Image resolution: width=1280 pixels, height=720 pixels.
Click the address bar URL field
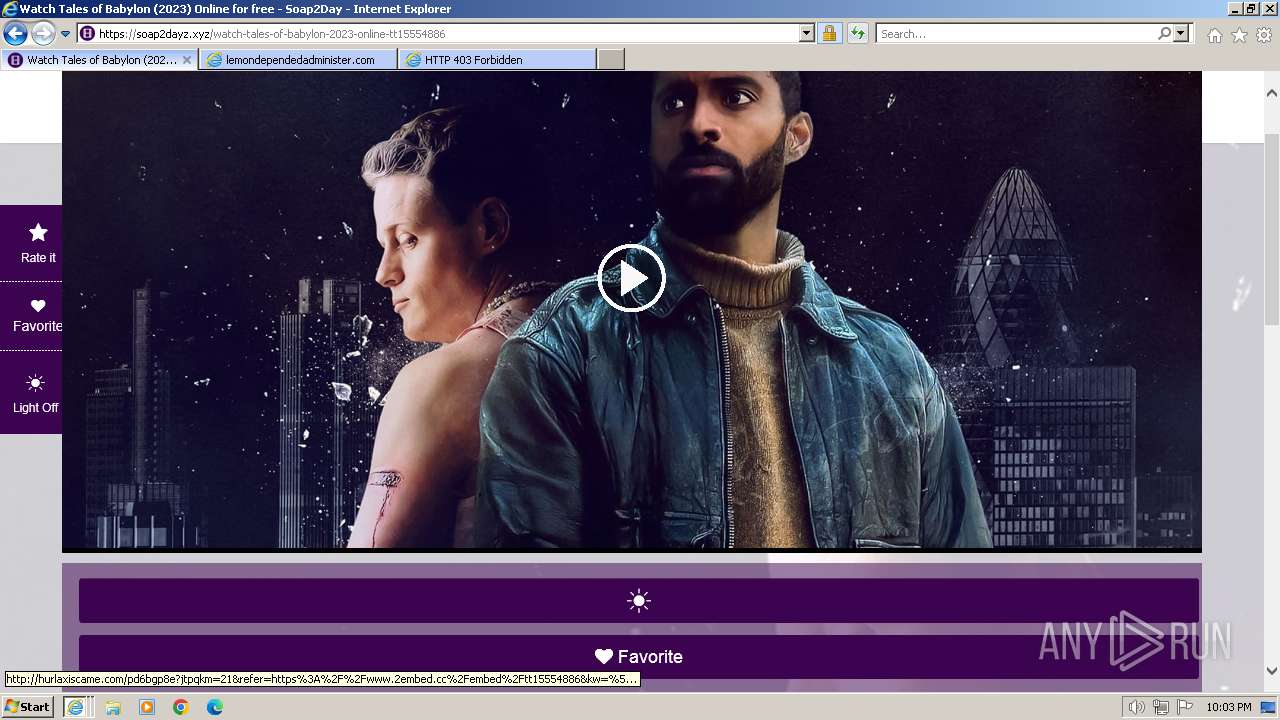coord(447,33)
